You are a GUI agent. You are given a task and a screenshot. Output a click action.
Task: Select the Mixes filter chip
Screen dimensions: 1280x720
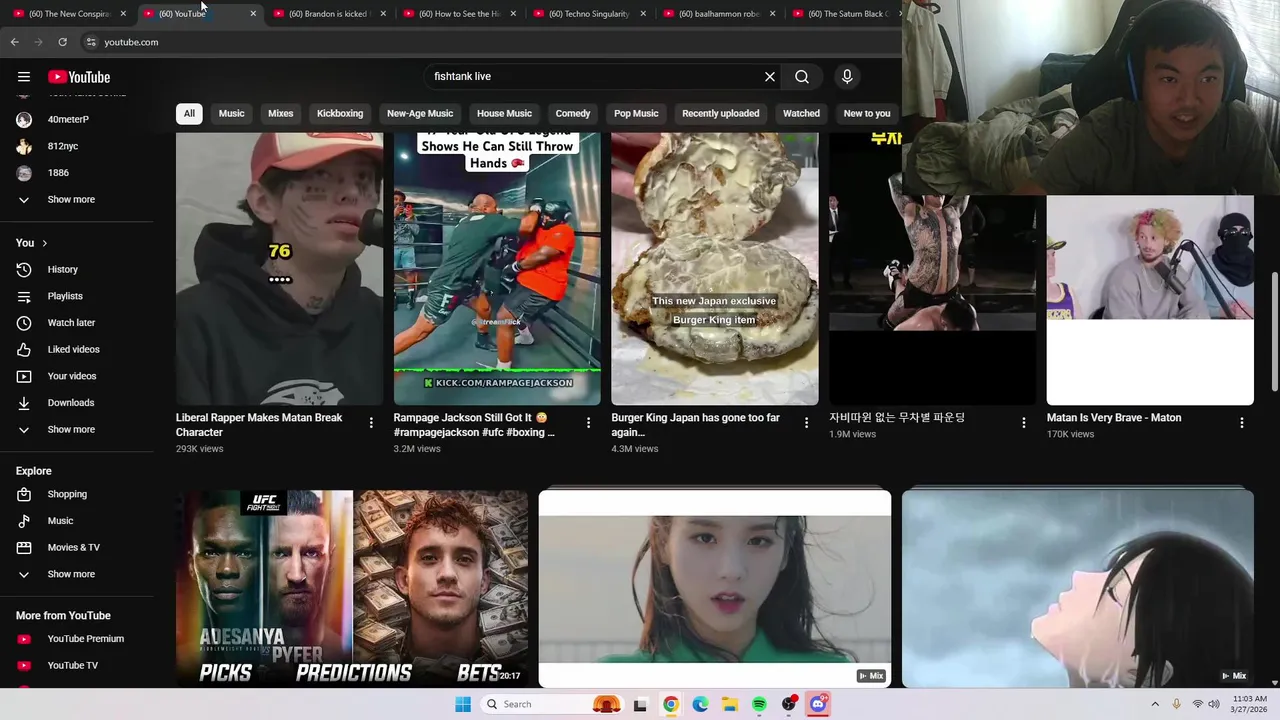tap(281, 113)
